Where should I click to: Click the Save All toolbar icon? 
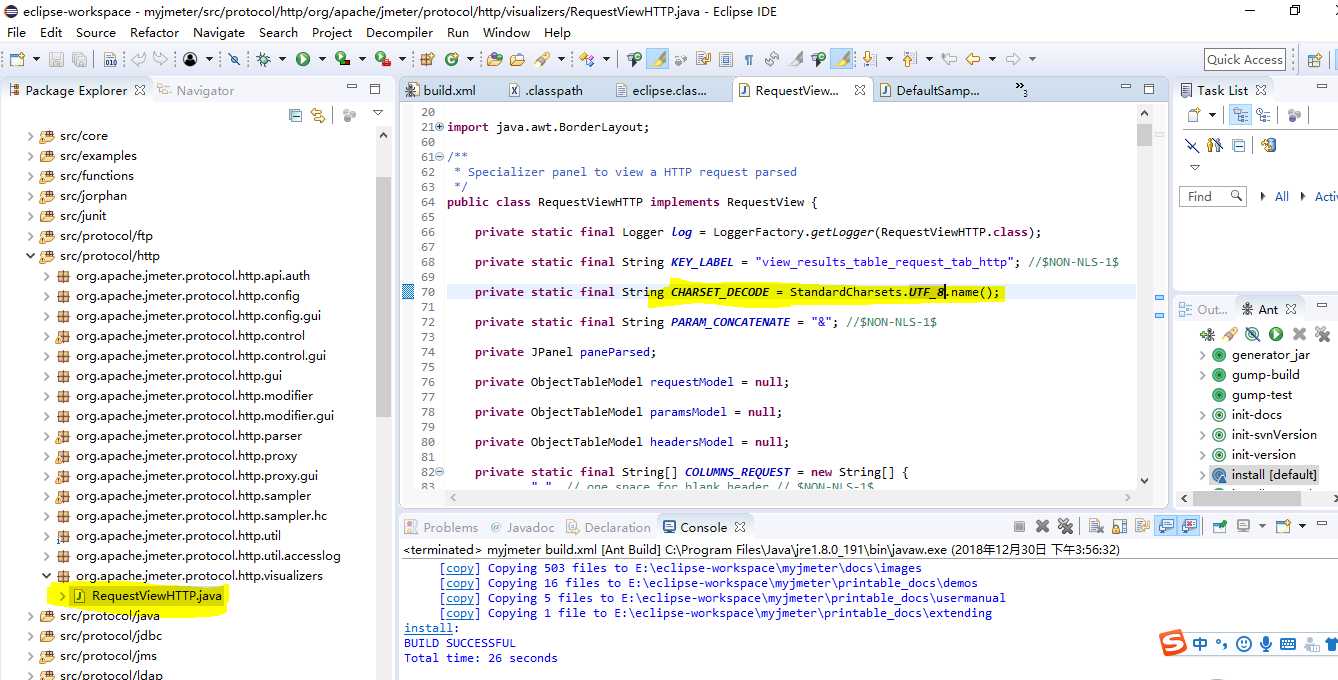(79, 59)
